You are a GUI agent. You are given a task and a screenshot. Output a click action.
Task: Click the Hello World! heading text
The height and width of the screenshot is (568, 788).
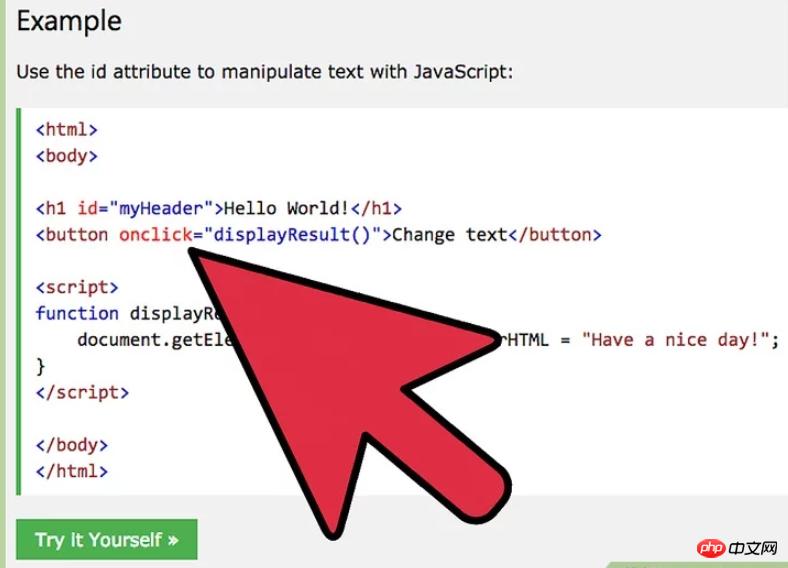[285, 209]
